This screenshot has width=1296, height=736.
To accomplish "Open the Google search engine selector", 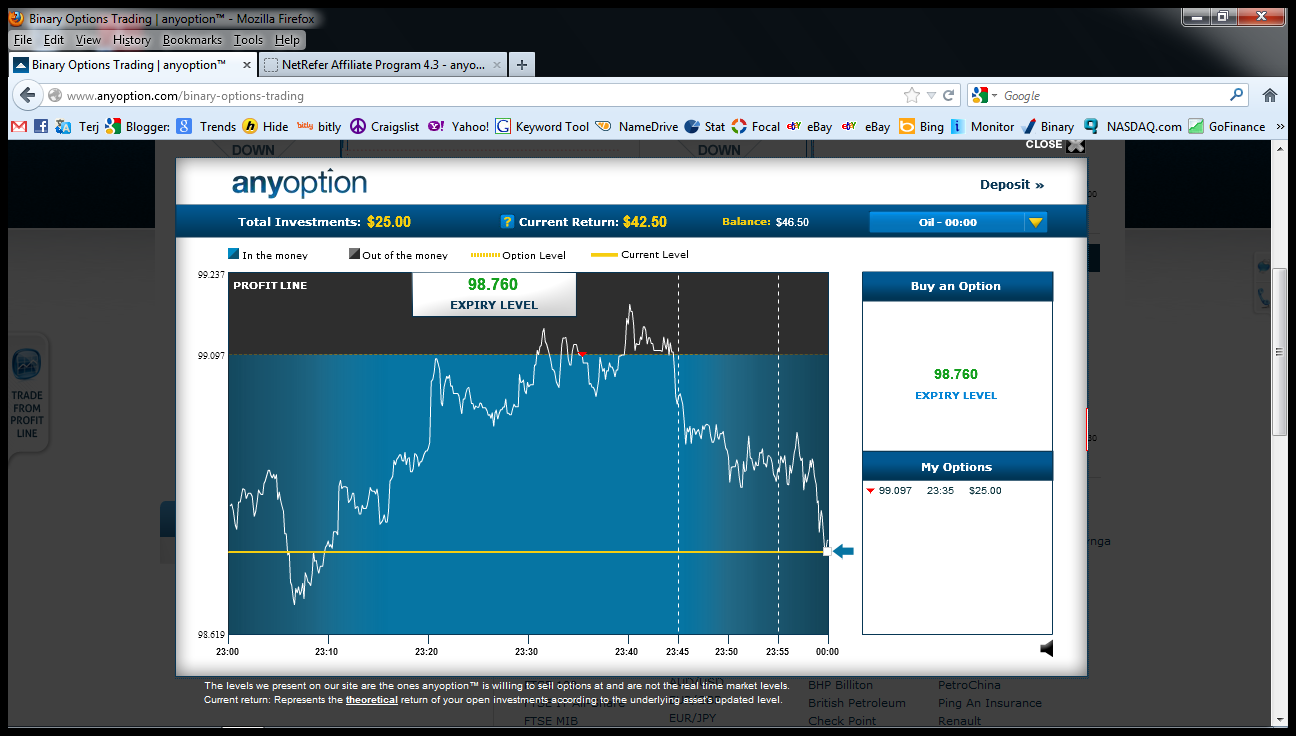I will coord(984,95).
